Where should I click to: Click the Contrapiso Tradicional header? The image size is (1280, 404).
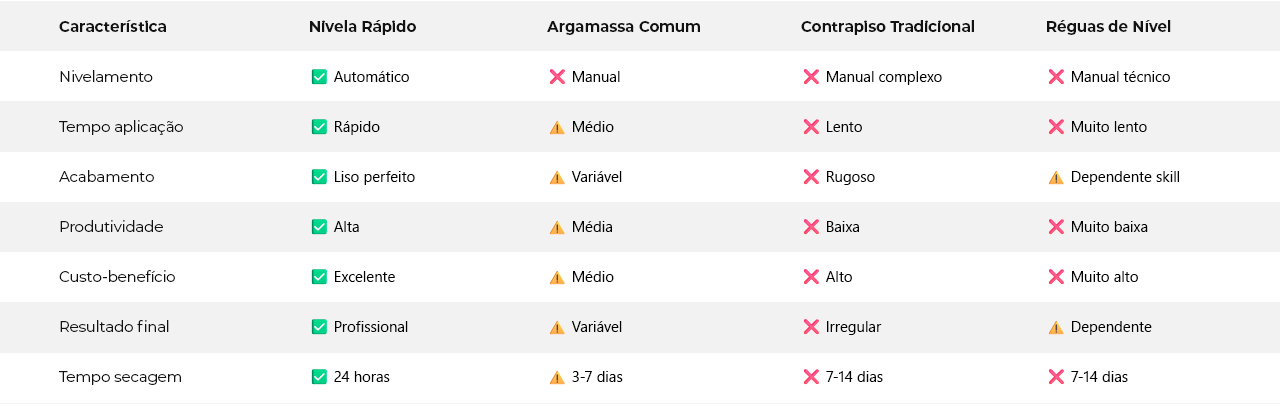pos(887,27)
